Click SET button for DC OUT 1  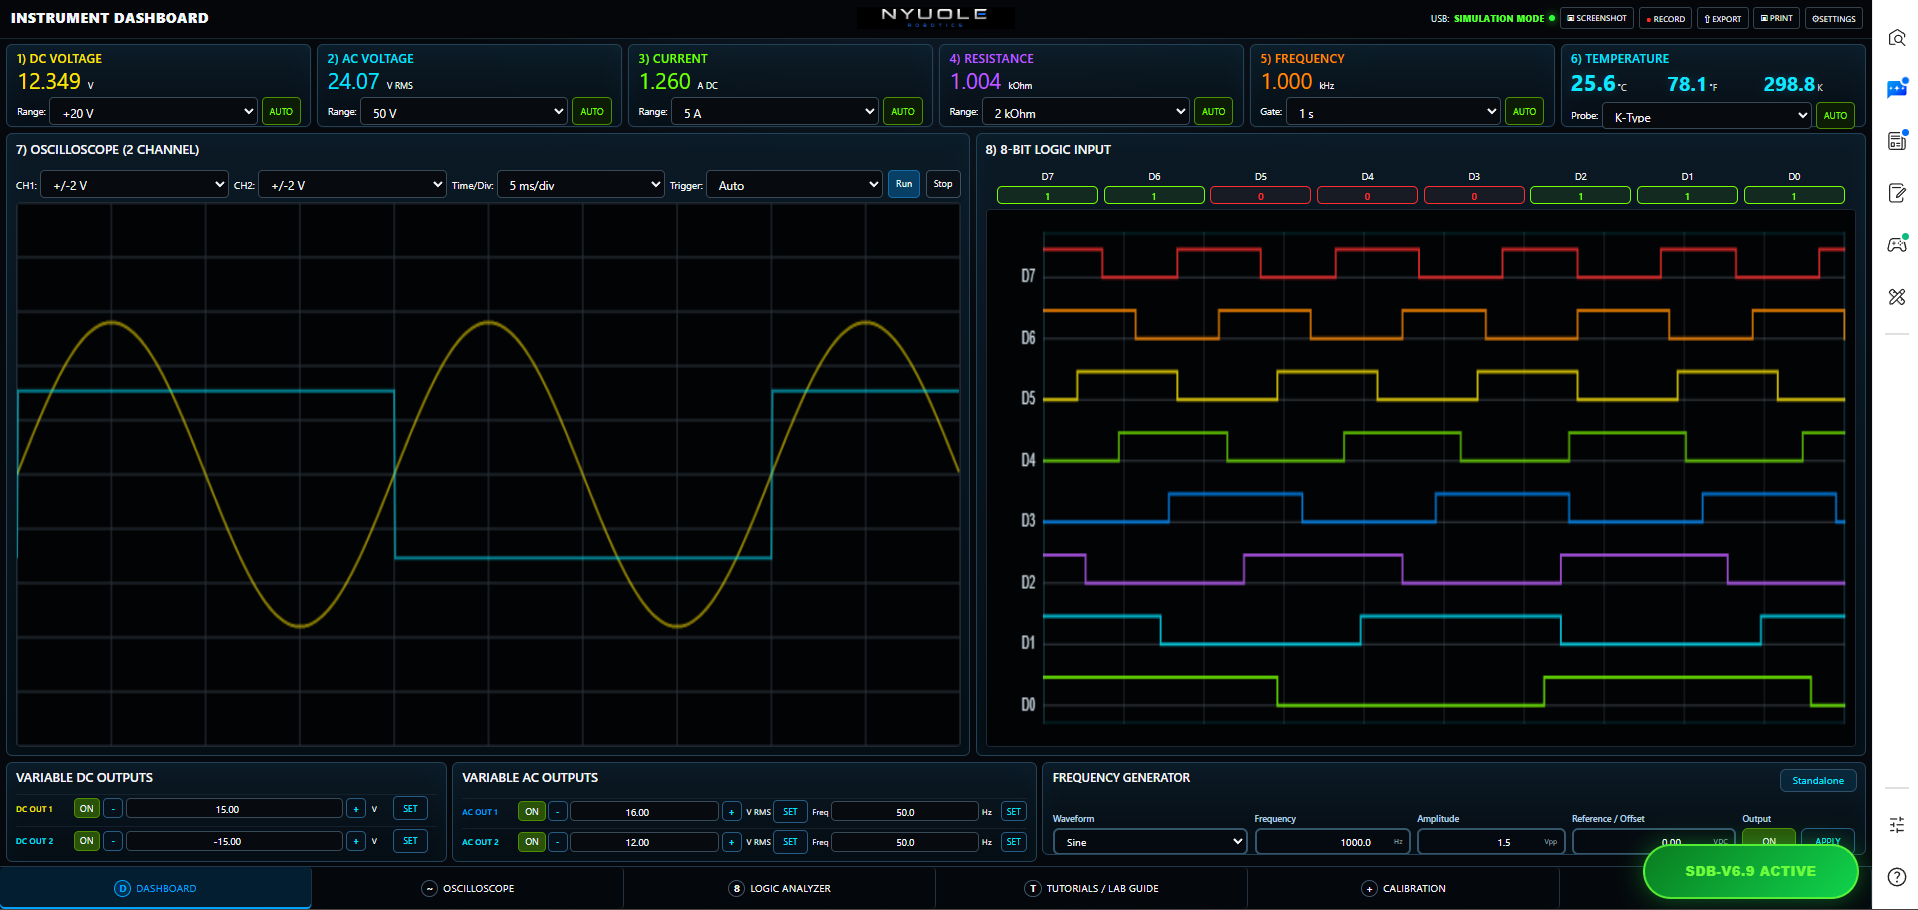click(x=410, y=809)
